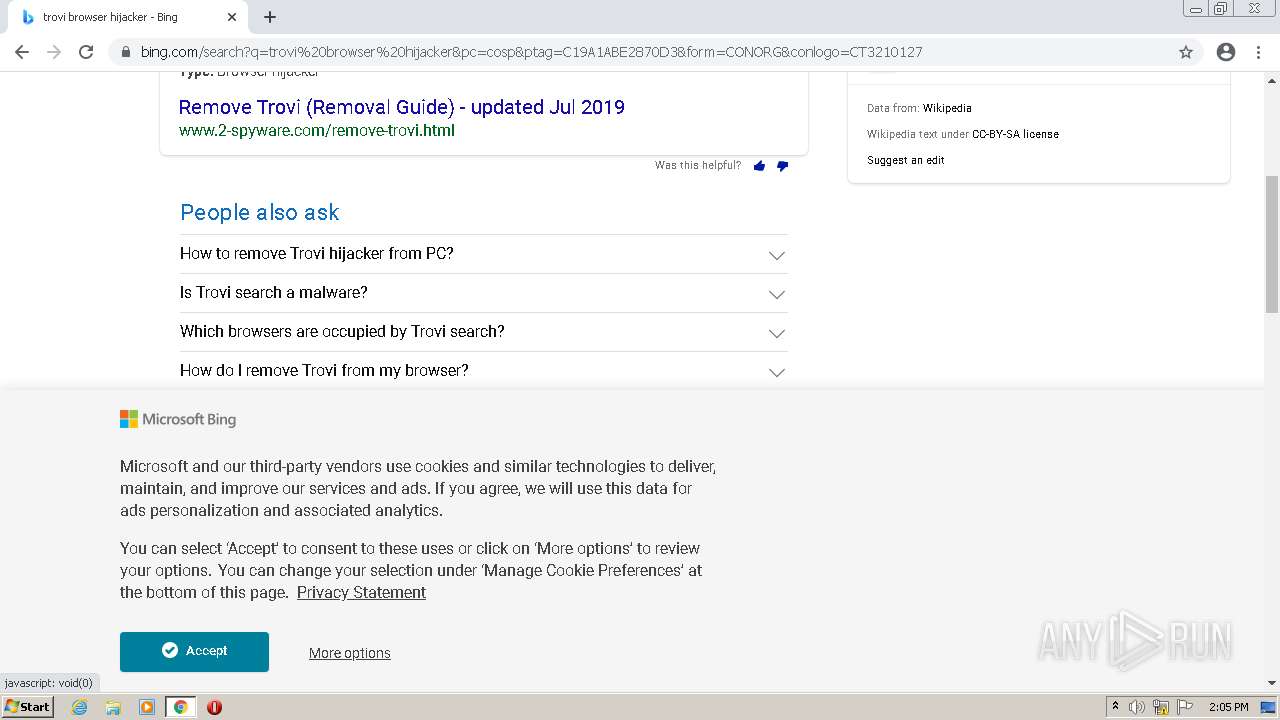Expand 'How do I remove Trovi from my browser?'
Viewport: 1280px width, 720px height.
click(x=483, y=371)
